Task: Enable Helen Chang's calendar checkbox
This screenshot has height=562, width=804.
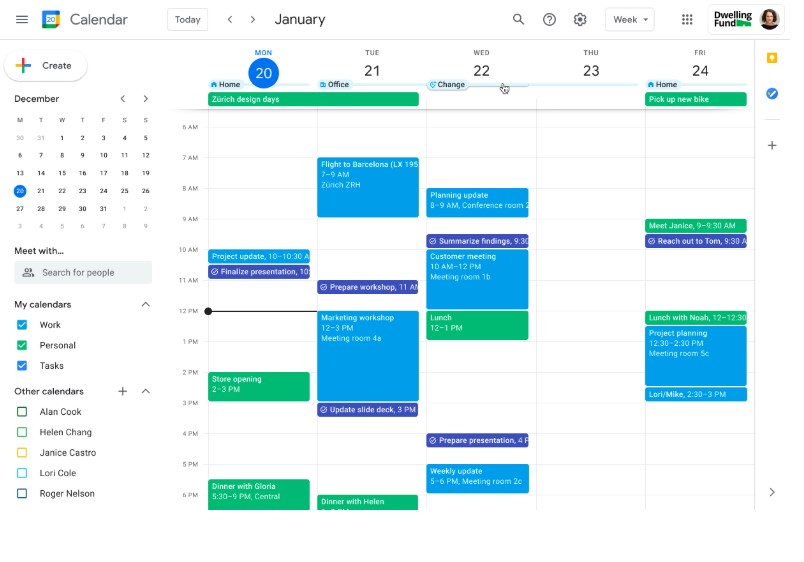Action: click(22, 432)
